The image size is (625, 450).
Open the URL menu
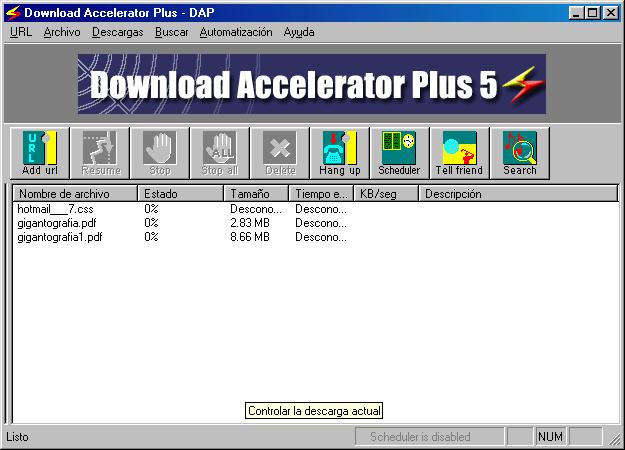click(x=21, y=32)
